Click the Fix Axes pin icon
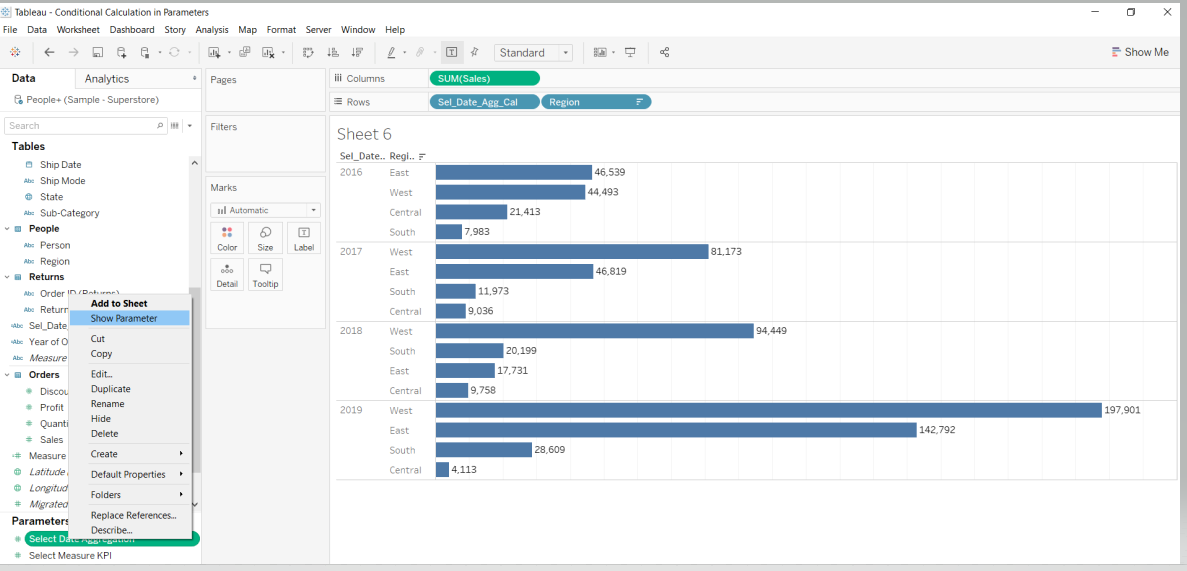 [475, 52]
